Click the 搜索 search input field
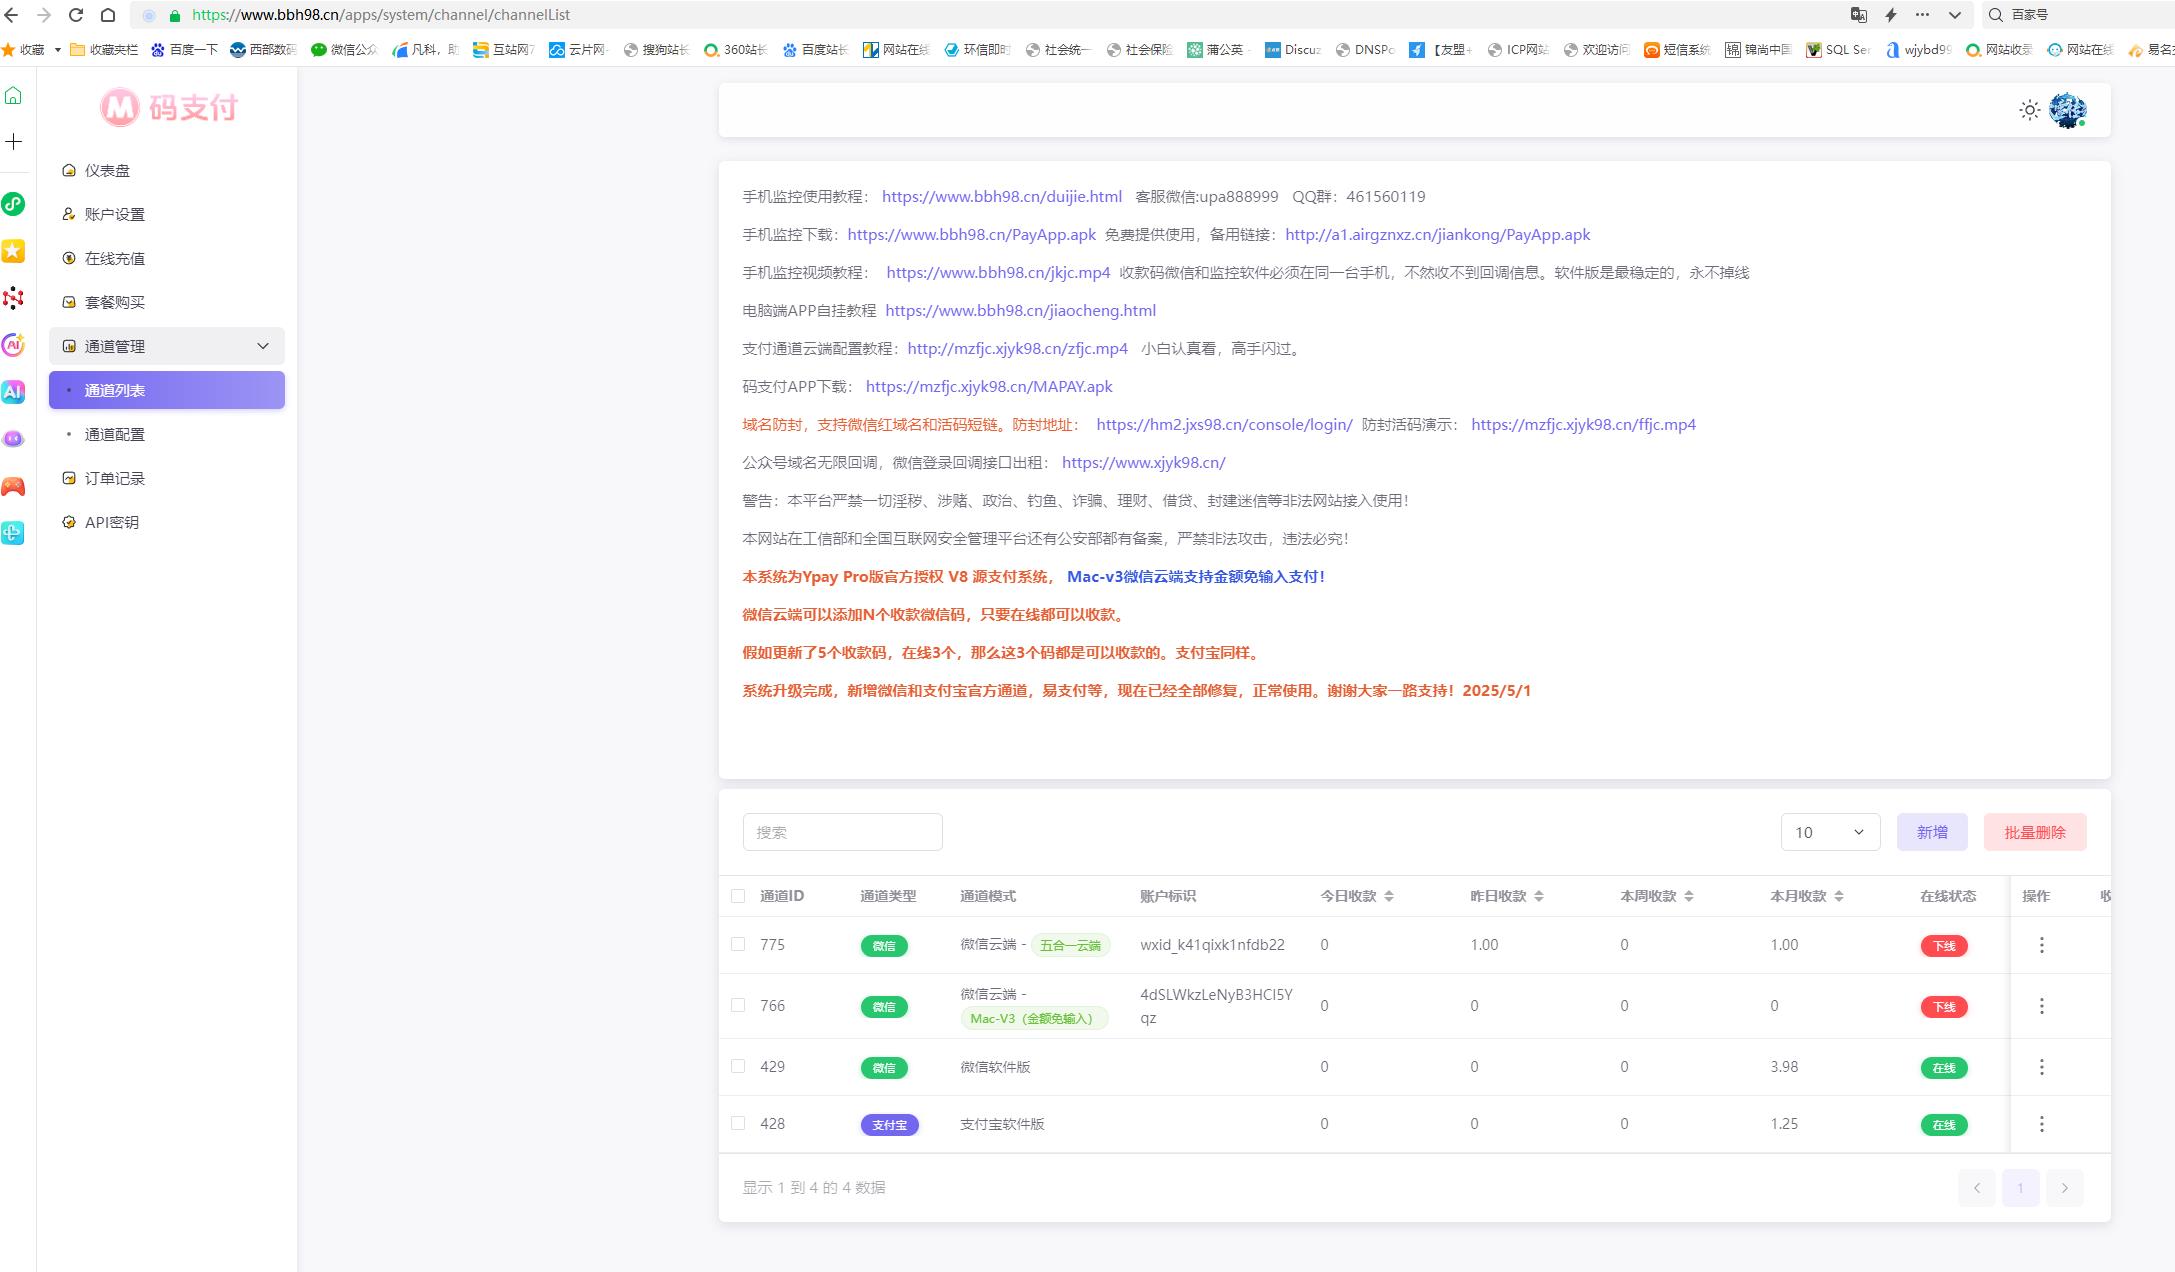The image size is (2175, 1272). 842,832
